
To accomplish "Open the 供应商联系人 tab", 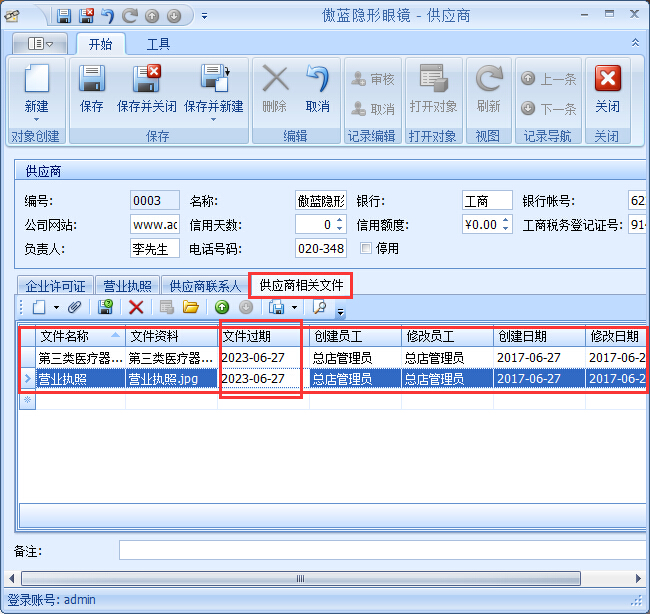I will (205, 286).
